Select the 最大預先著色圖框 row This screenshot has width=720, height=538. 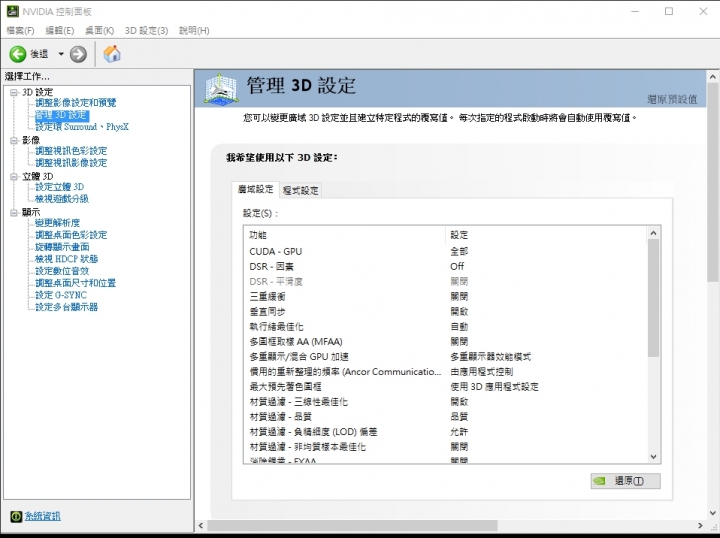pyautogui.click(x=445, y=387)
